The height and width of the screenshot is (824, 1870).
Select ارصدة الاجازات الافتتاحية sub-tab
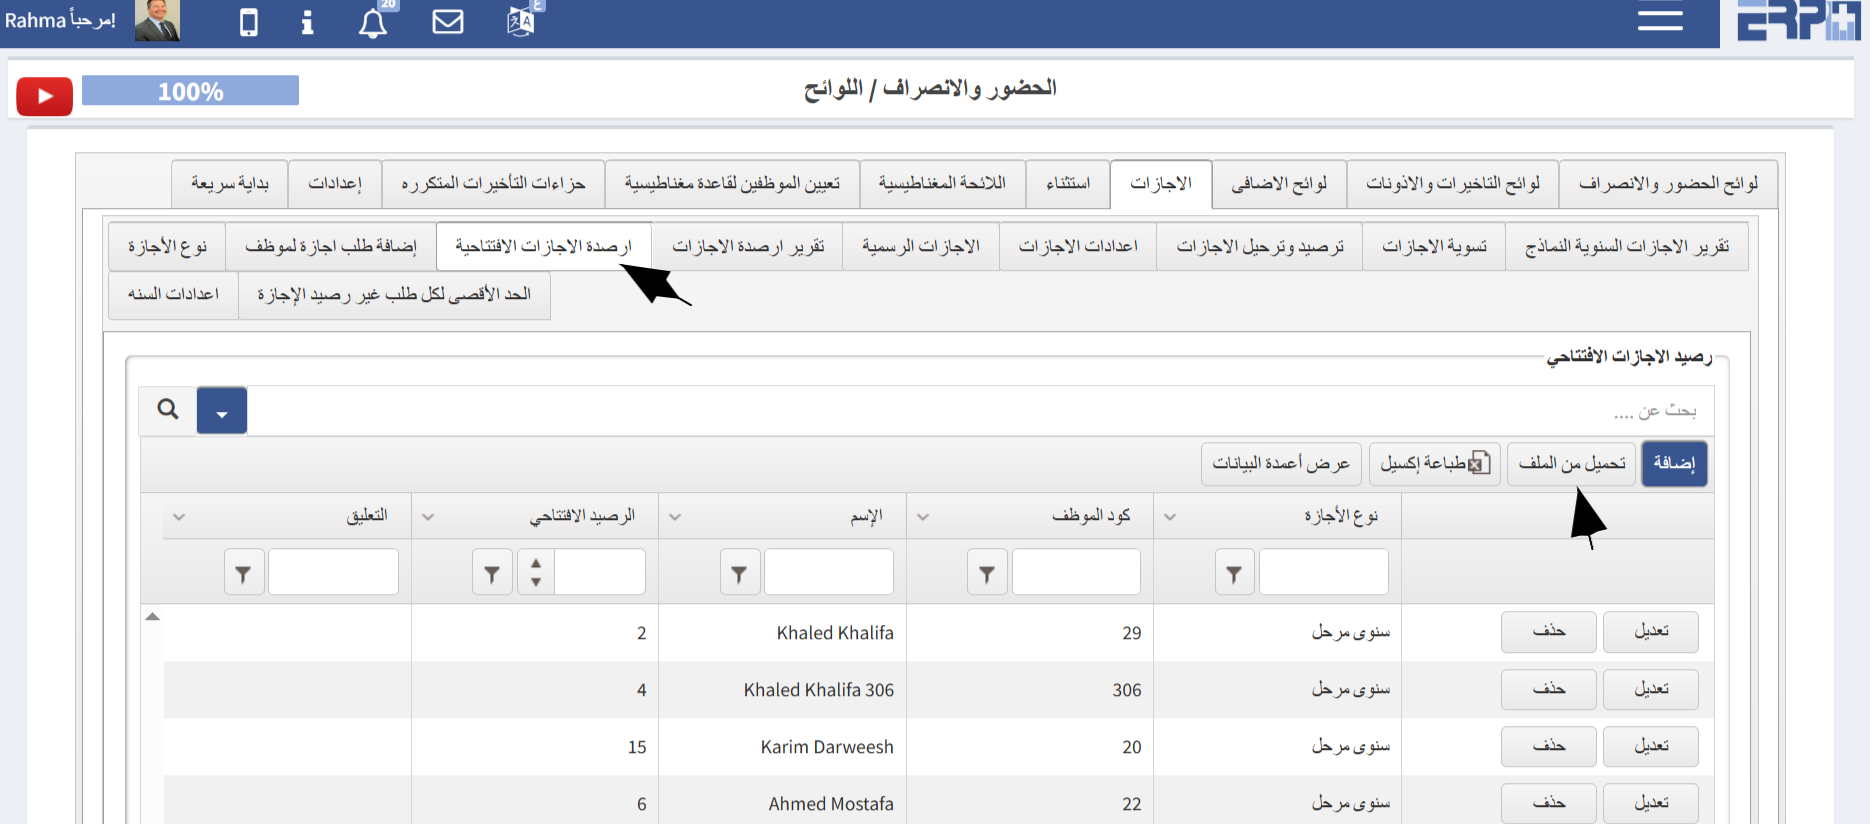pos(544,246)
